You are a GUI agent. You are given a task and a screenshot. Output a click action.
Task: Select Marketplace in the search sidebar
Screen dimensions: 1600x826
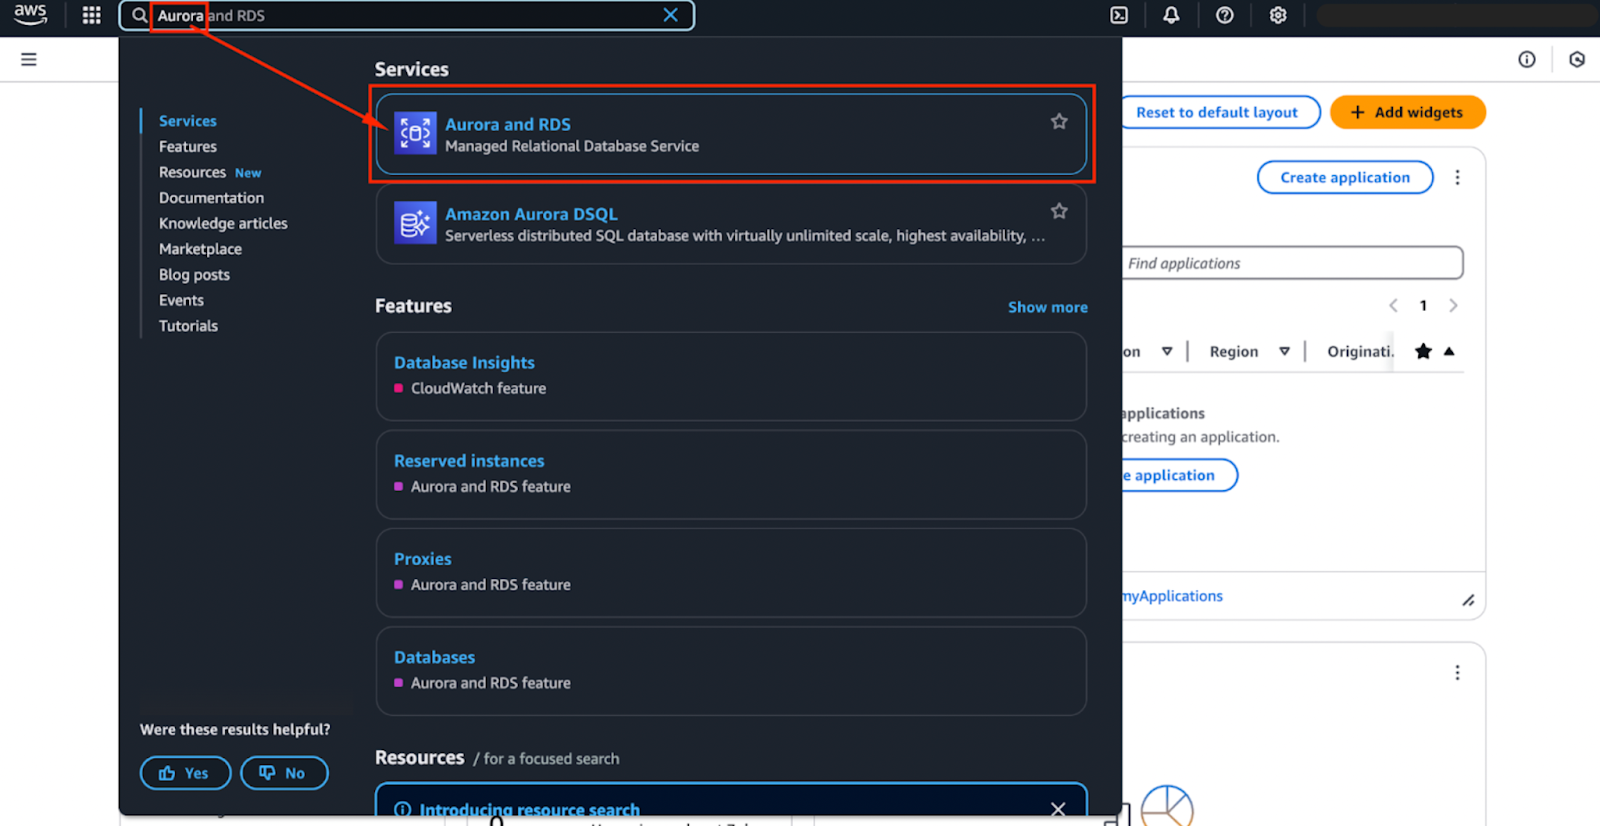pos(200,249)
